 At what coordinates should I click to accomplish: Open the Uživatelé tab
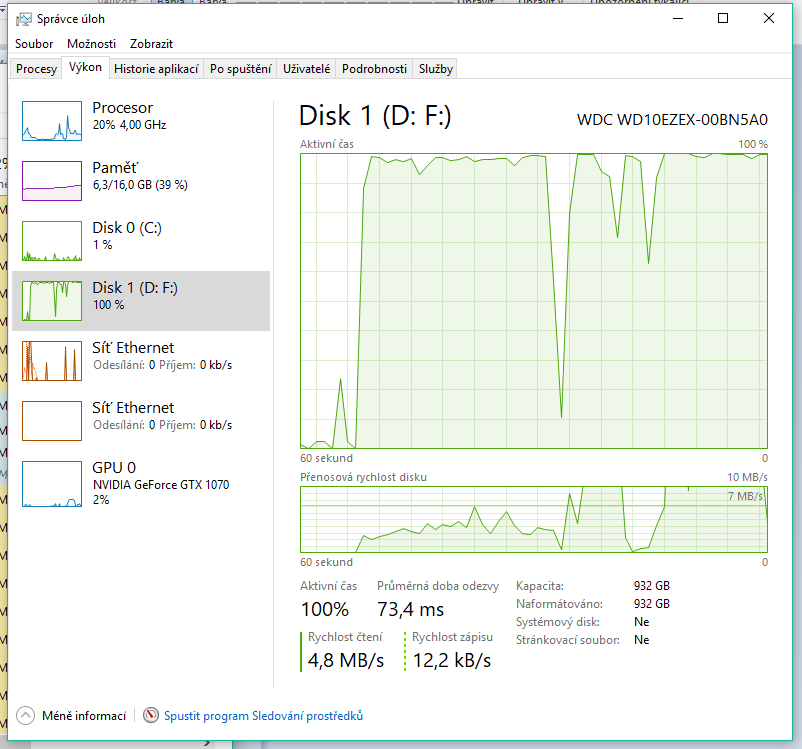306,69
